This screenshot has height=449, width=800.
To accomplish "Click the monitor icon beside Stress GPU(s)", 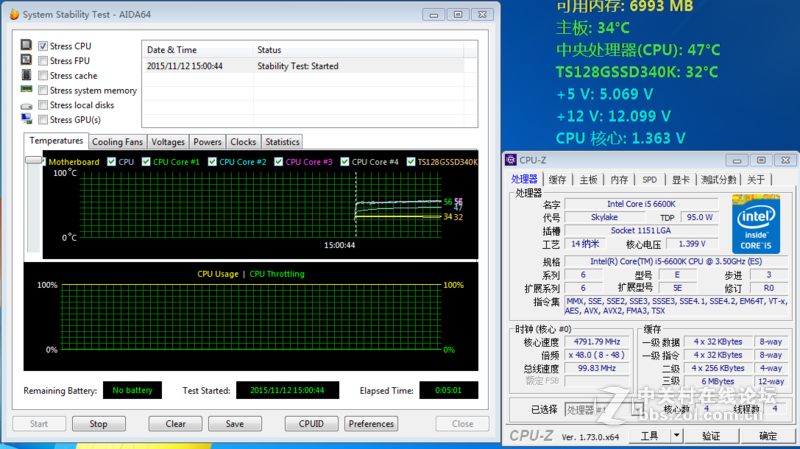I will coord(26,119).
